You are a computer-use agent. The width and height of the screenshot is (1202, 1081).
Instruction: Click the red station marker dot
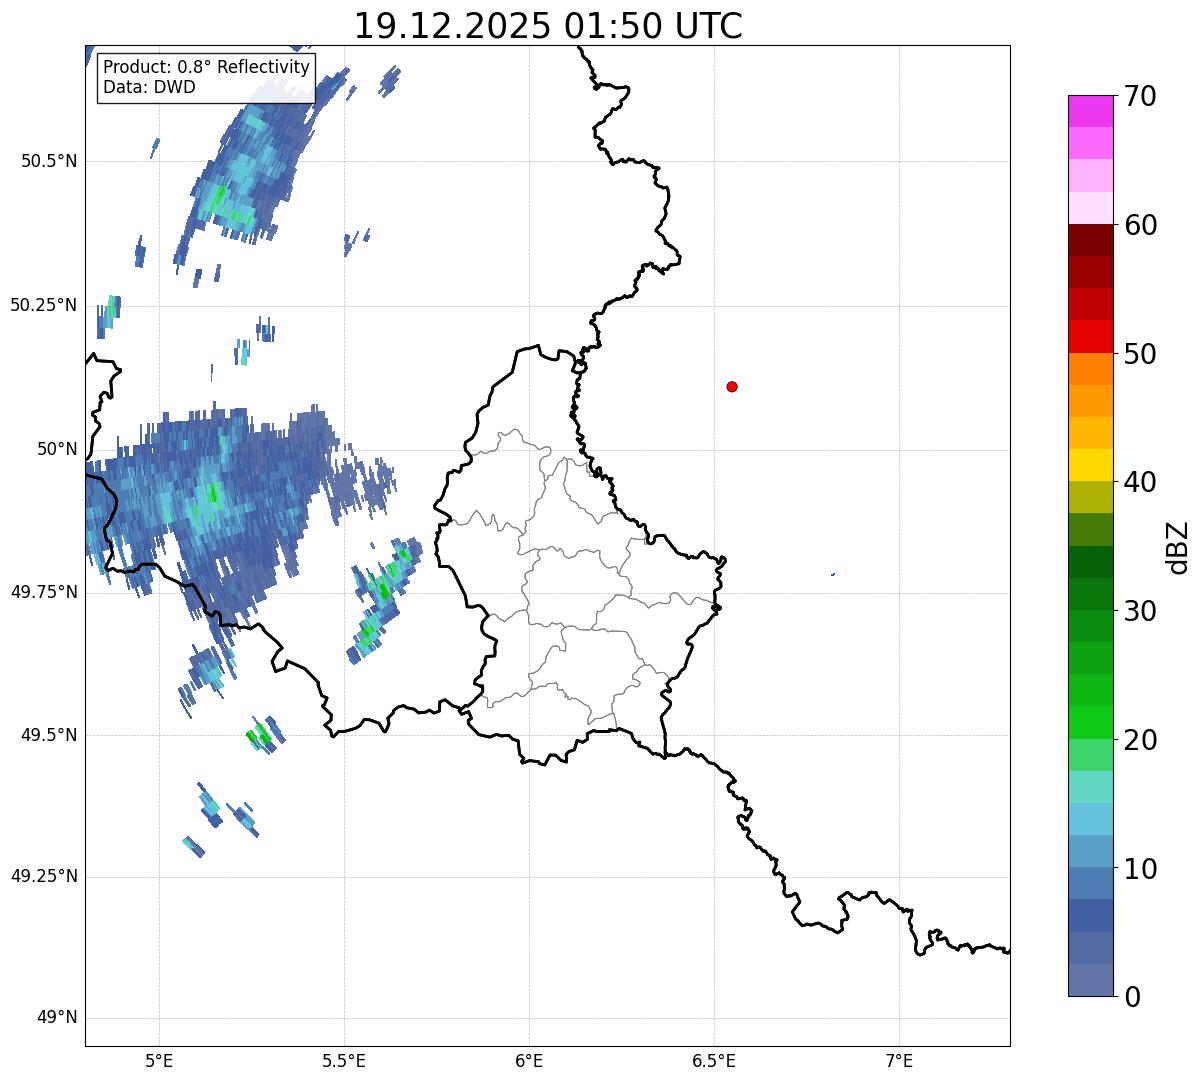(732, 386)
